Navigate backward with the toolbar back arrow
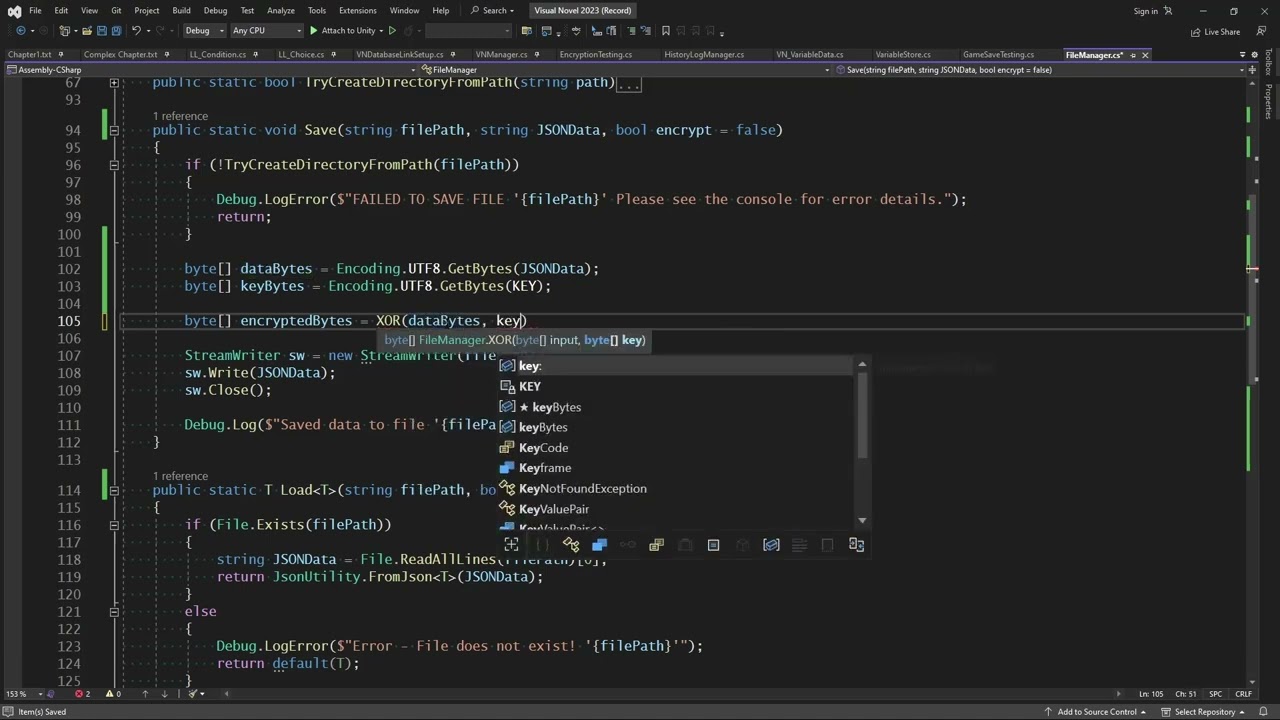This screenshot has width=1280, height=720. 20,31
